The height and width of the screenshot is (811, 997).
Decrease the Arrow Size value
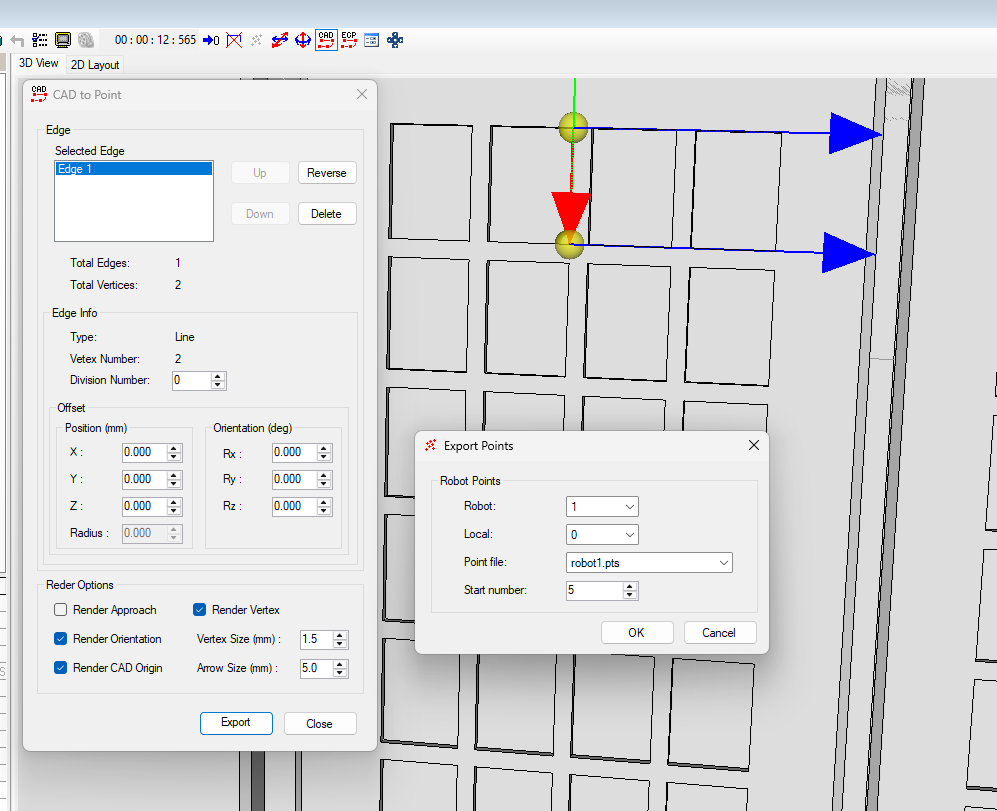coord(340,672)
